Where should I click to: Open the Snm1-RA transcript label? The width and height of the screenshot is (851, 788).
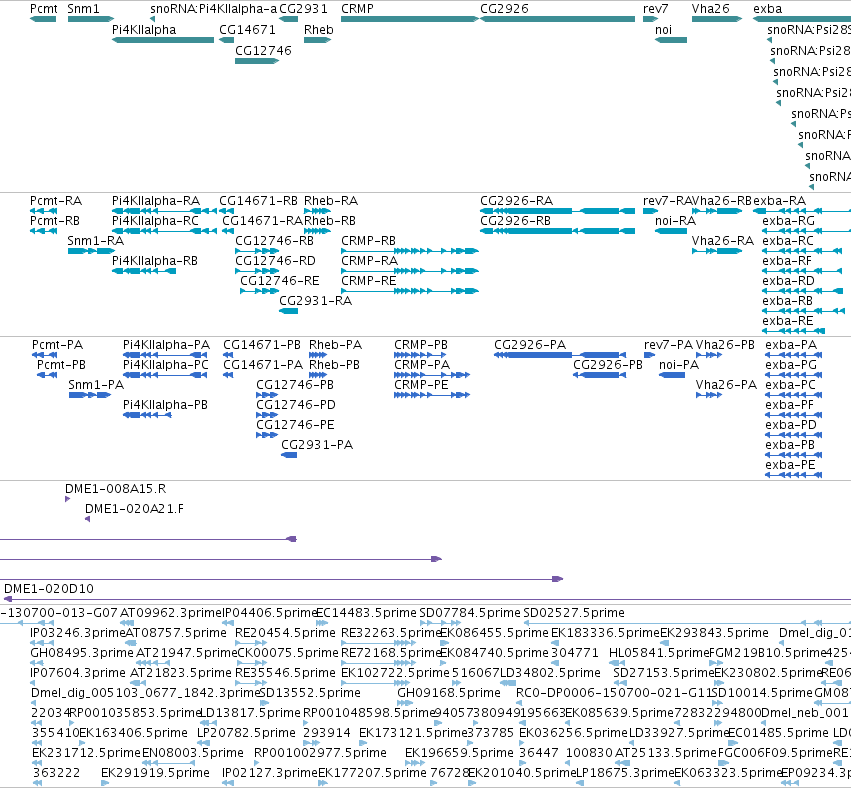pos(96,240)
